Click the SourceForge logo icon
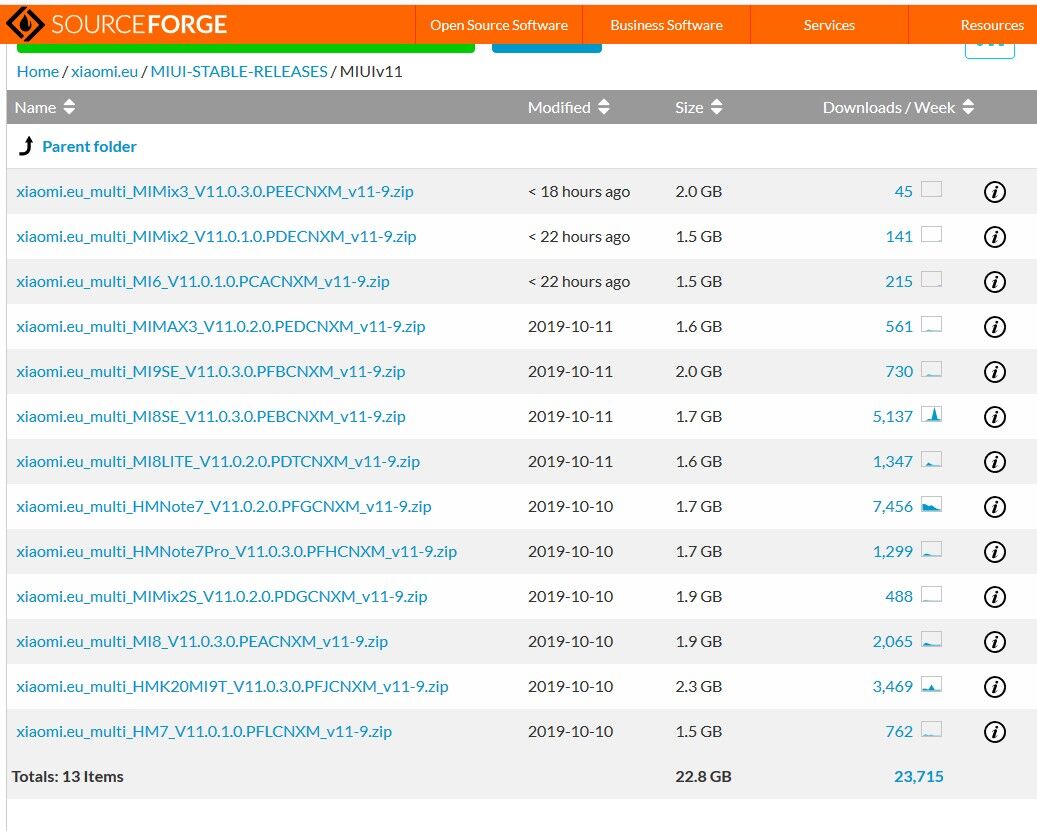The width and height of the screenshot is (1037, 831). 25,24
